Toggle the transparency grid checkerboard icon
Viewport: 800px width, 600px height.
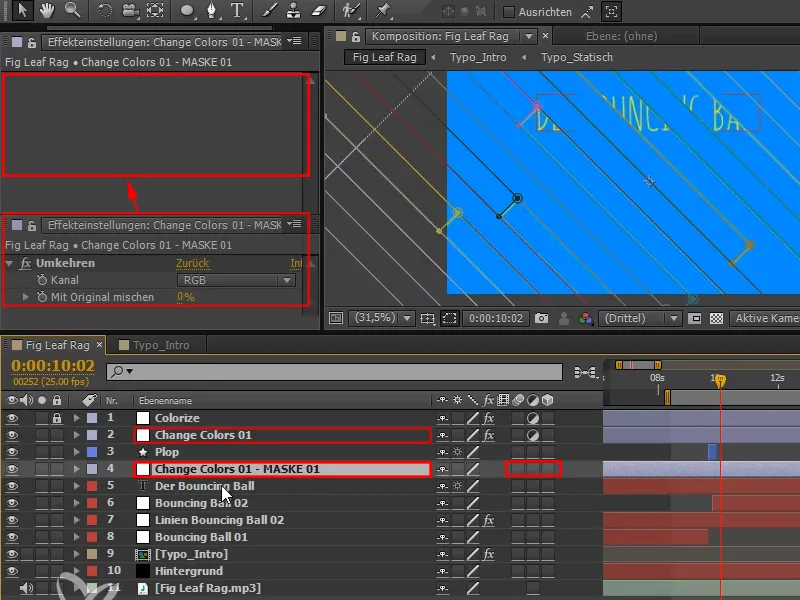click(716, 318)
